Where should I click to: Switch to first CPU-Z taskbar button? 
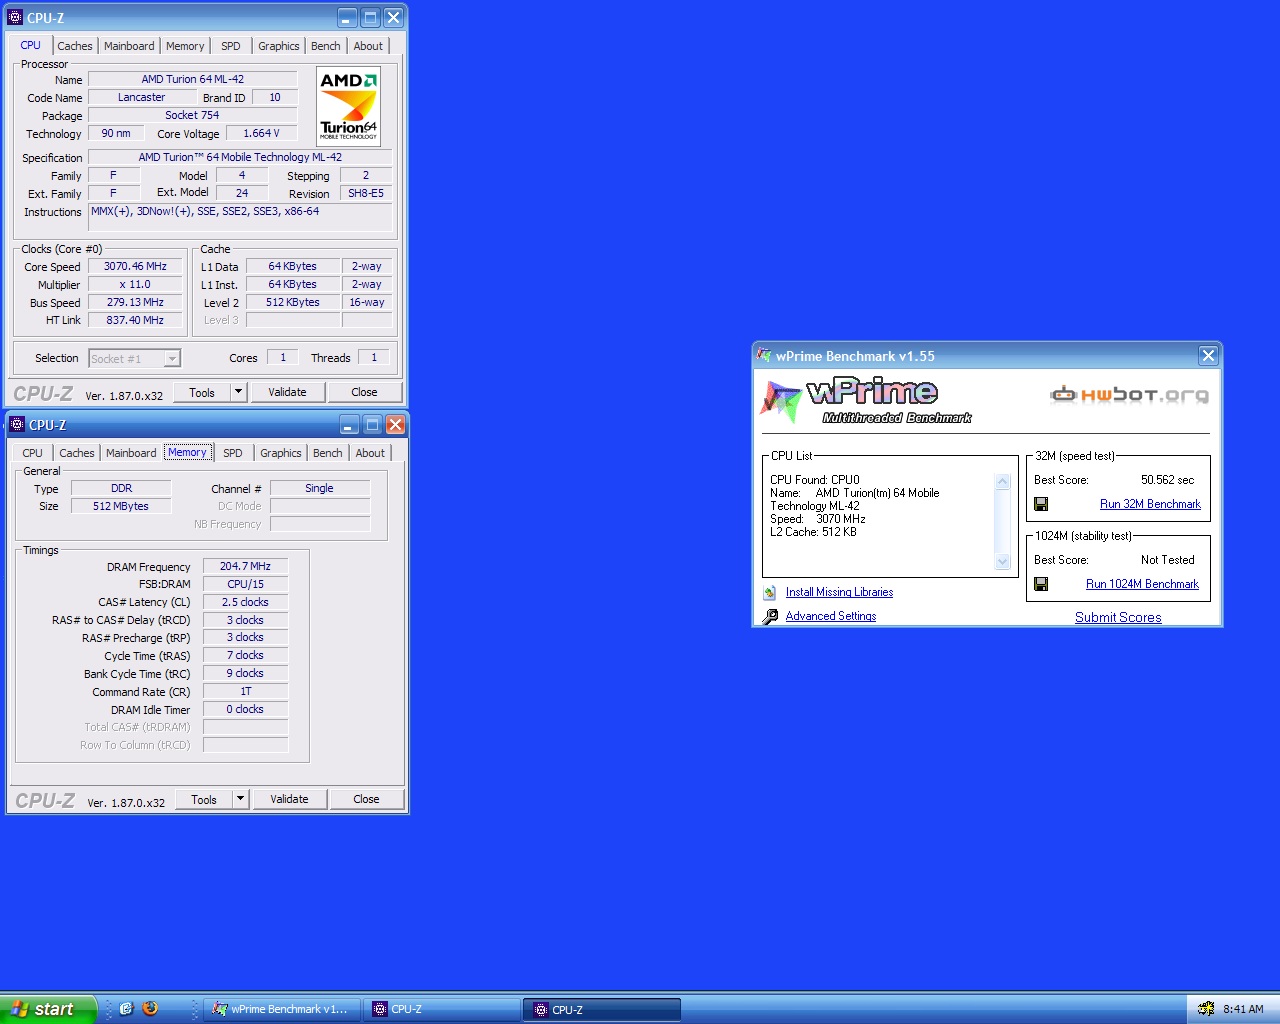(441, 1010)
